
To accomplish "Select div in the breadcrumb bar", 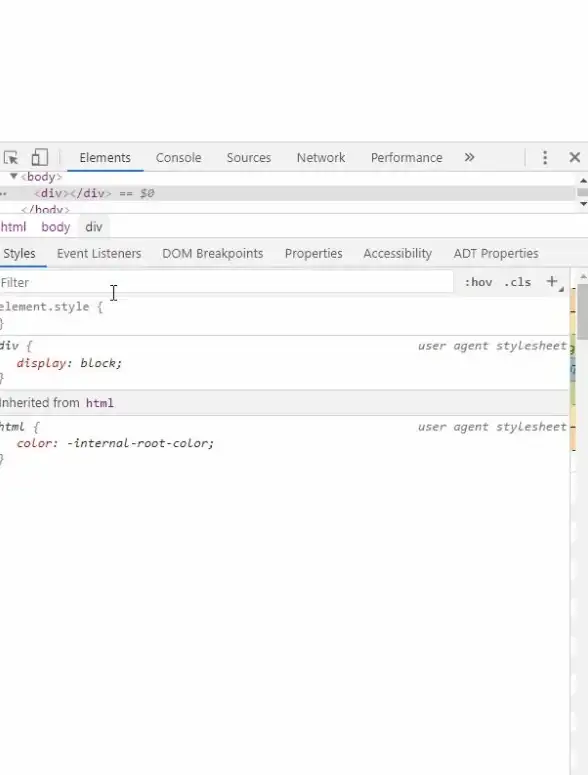I will click(94, 227).
